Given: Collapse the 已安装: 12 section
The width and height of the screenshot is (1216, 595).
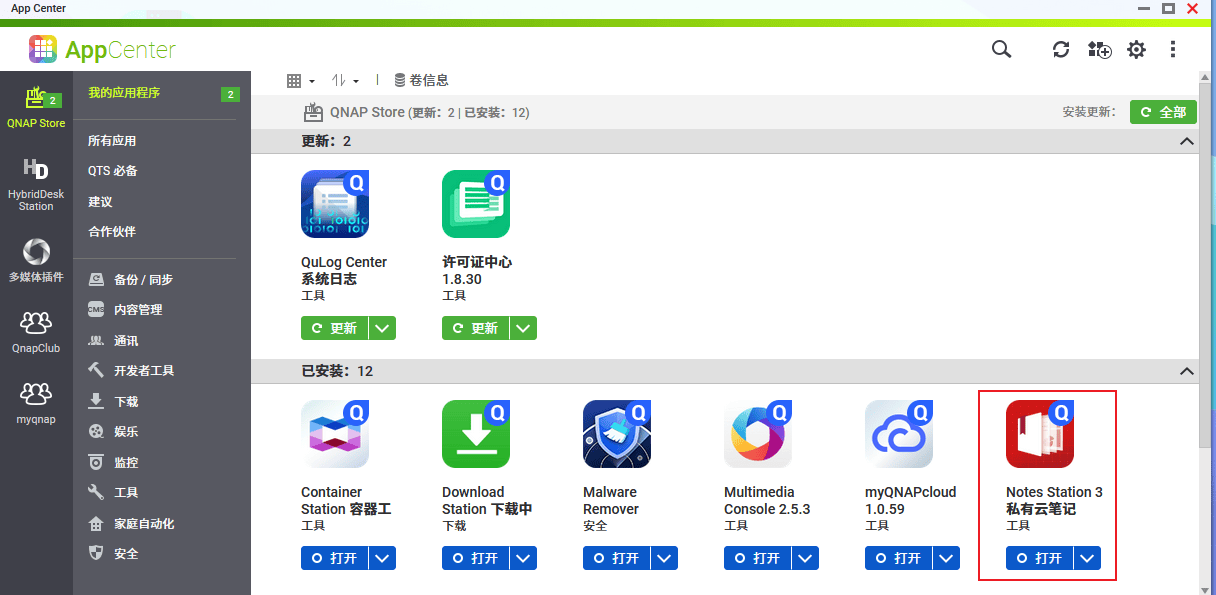Looking at the screenshot, I should pyautogui.click(x=1187, y=371).
